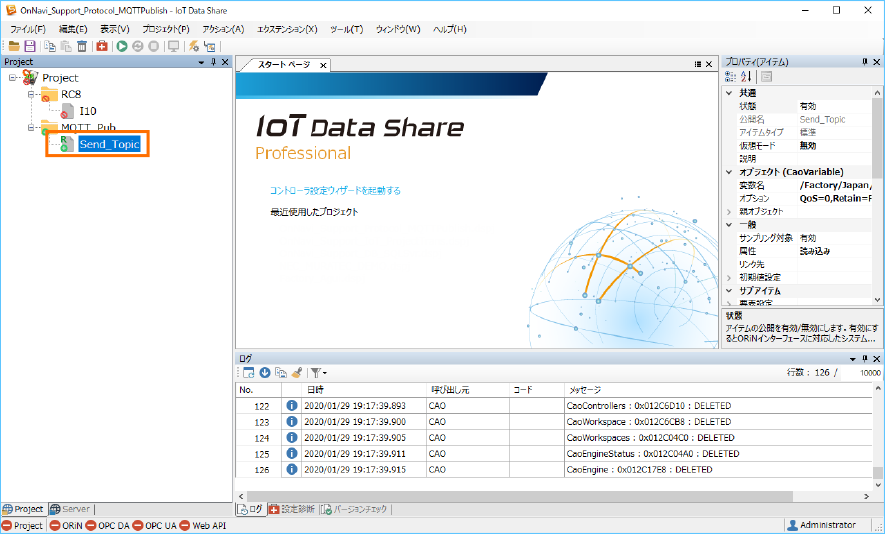Open the 編集(E) menu
Viewport: 885px width, 534px height.
point(73,29)
